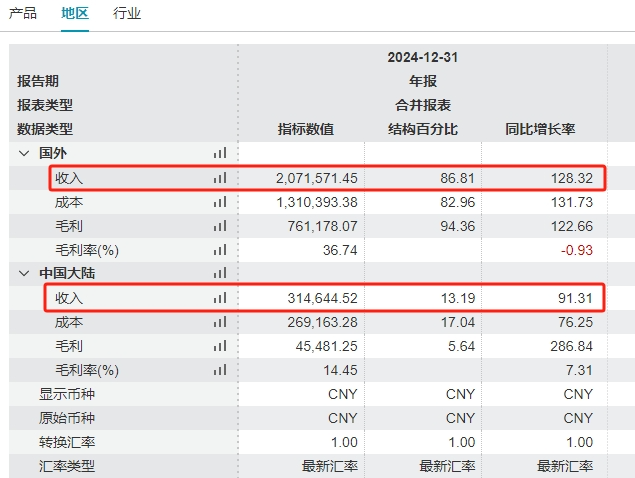
Task: Open chart icon for 中国大陆 row
Action: [x=220, y=273]
